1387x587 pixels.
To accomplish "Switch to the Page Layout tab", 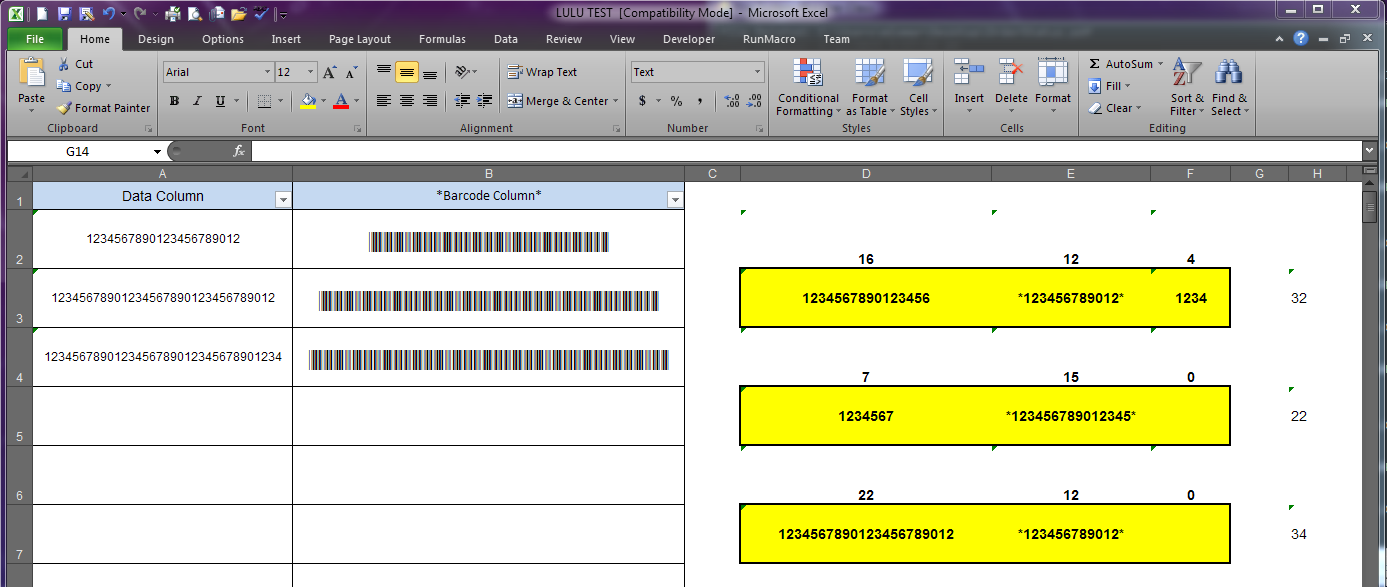I will (x=360, y=39).
